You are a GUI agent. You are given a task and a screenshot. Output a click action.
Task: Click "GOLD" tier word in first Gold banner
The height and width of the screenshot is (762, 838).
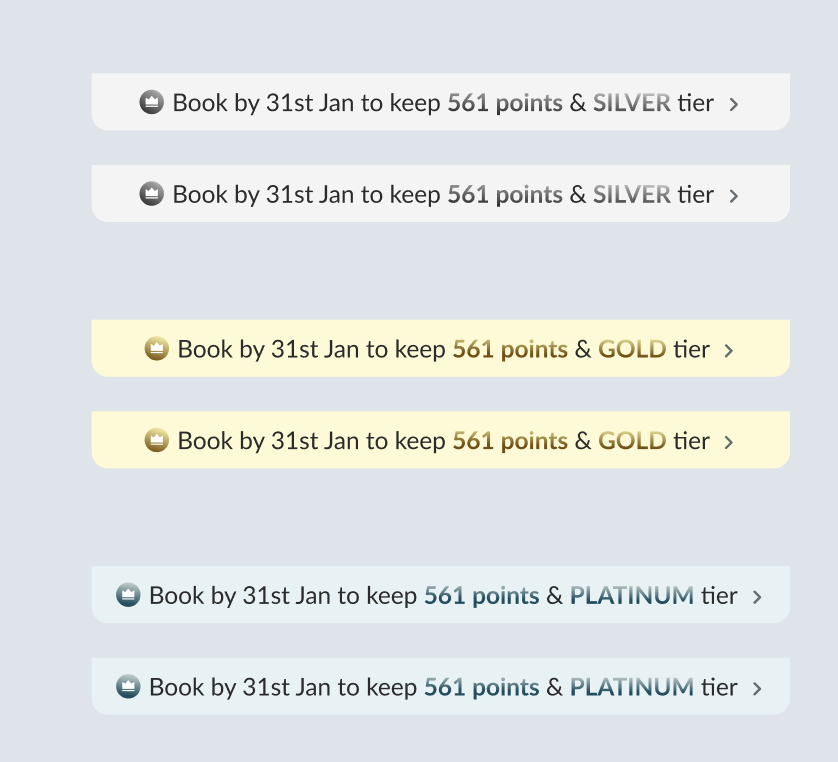pos(632,349)
